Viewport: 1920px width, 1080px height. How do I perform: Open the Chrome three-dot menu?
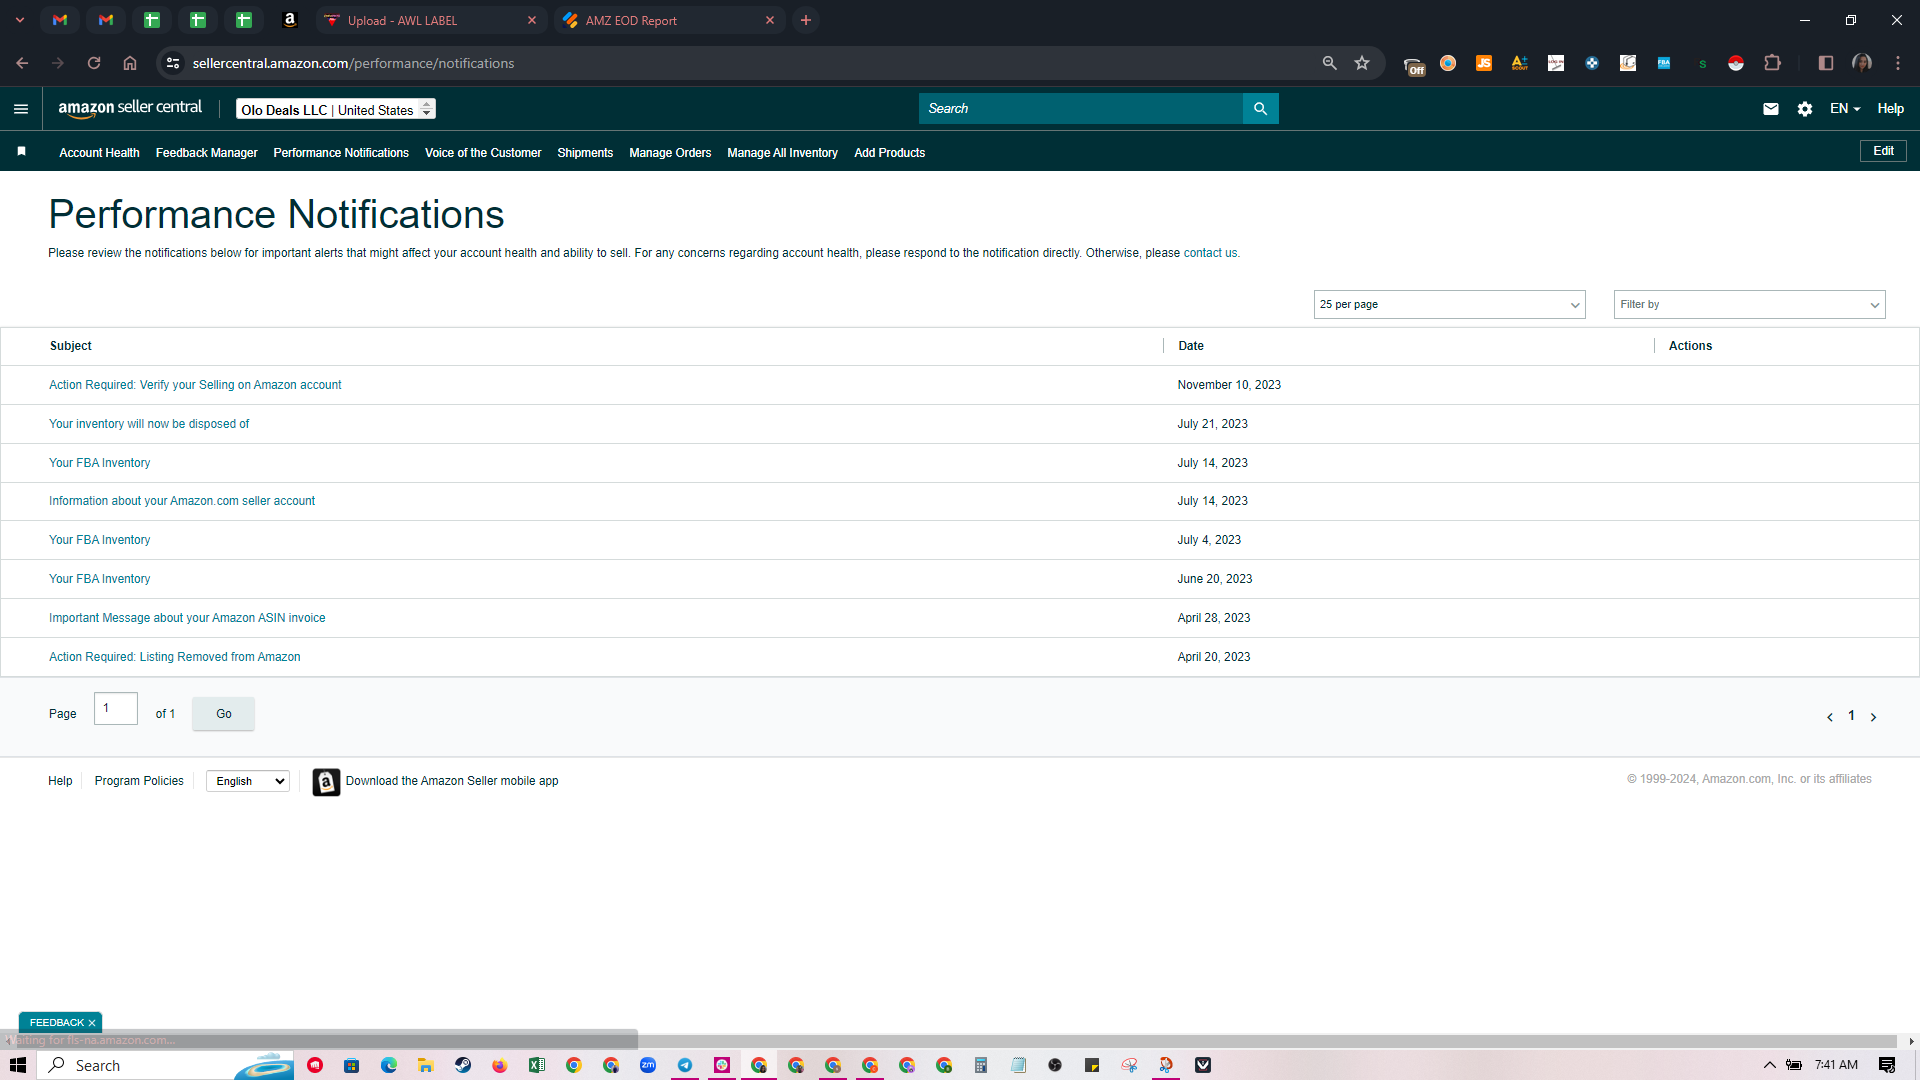tap(1898, 63)
